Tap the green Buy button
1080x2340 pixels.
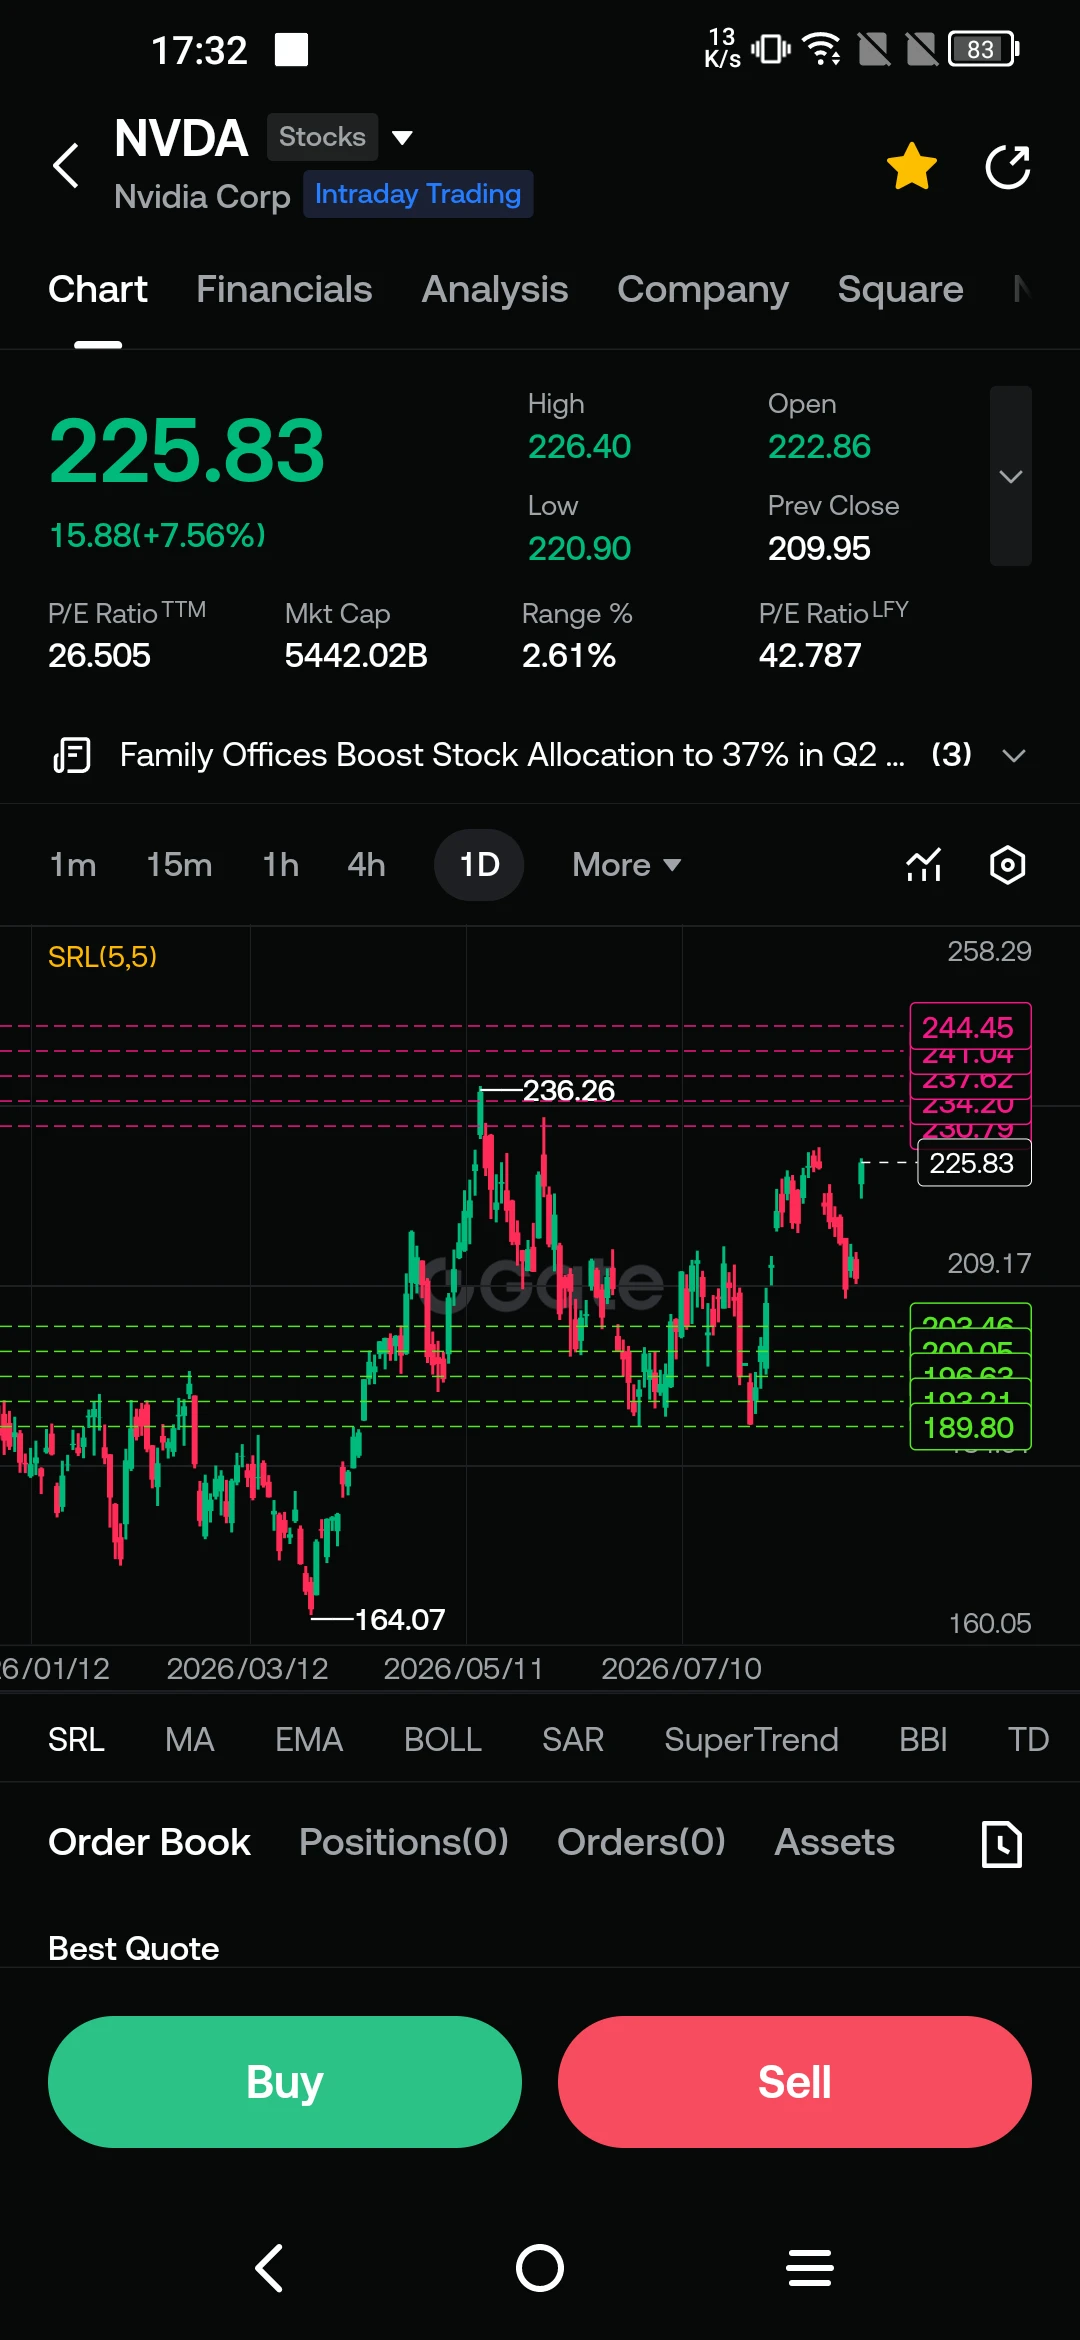pos(285,2082)
